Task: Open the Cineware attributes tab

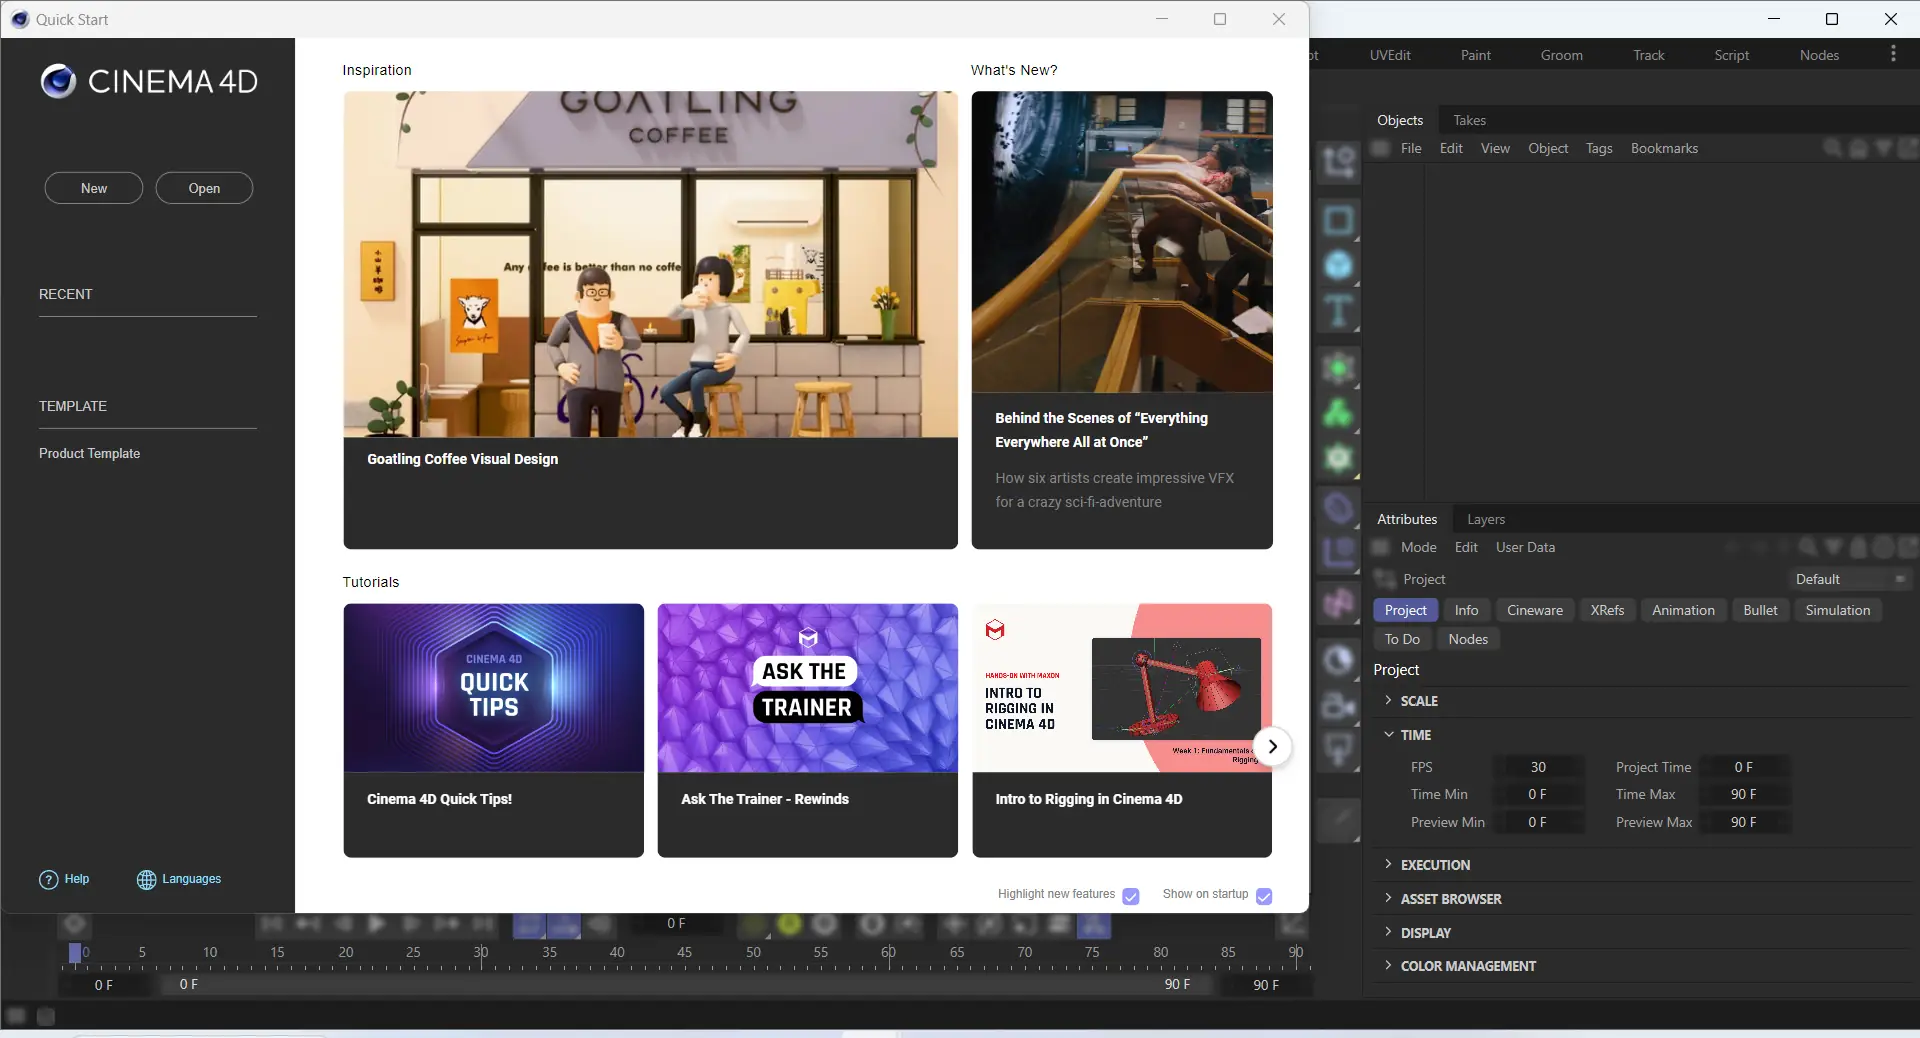Action: (x=1534, y=610)
